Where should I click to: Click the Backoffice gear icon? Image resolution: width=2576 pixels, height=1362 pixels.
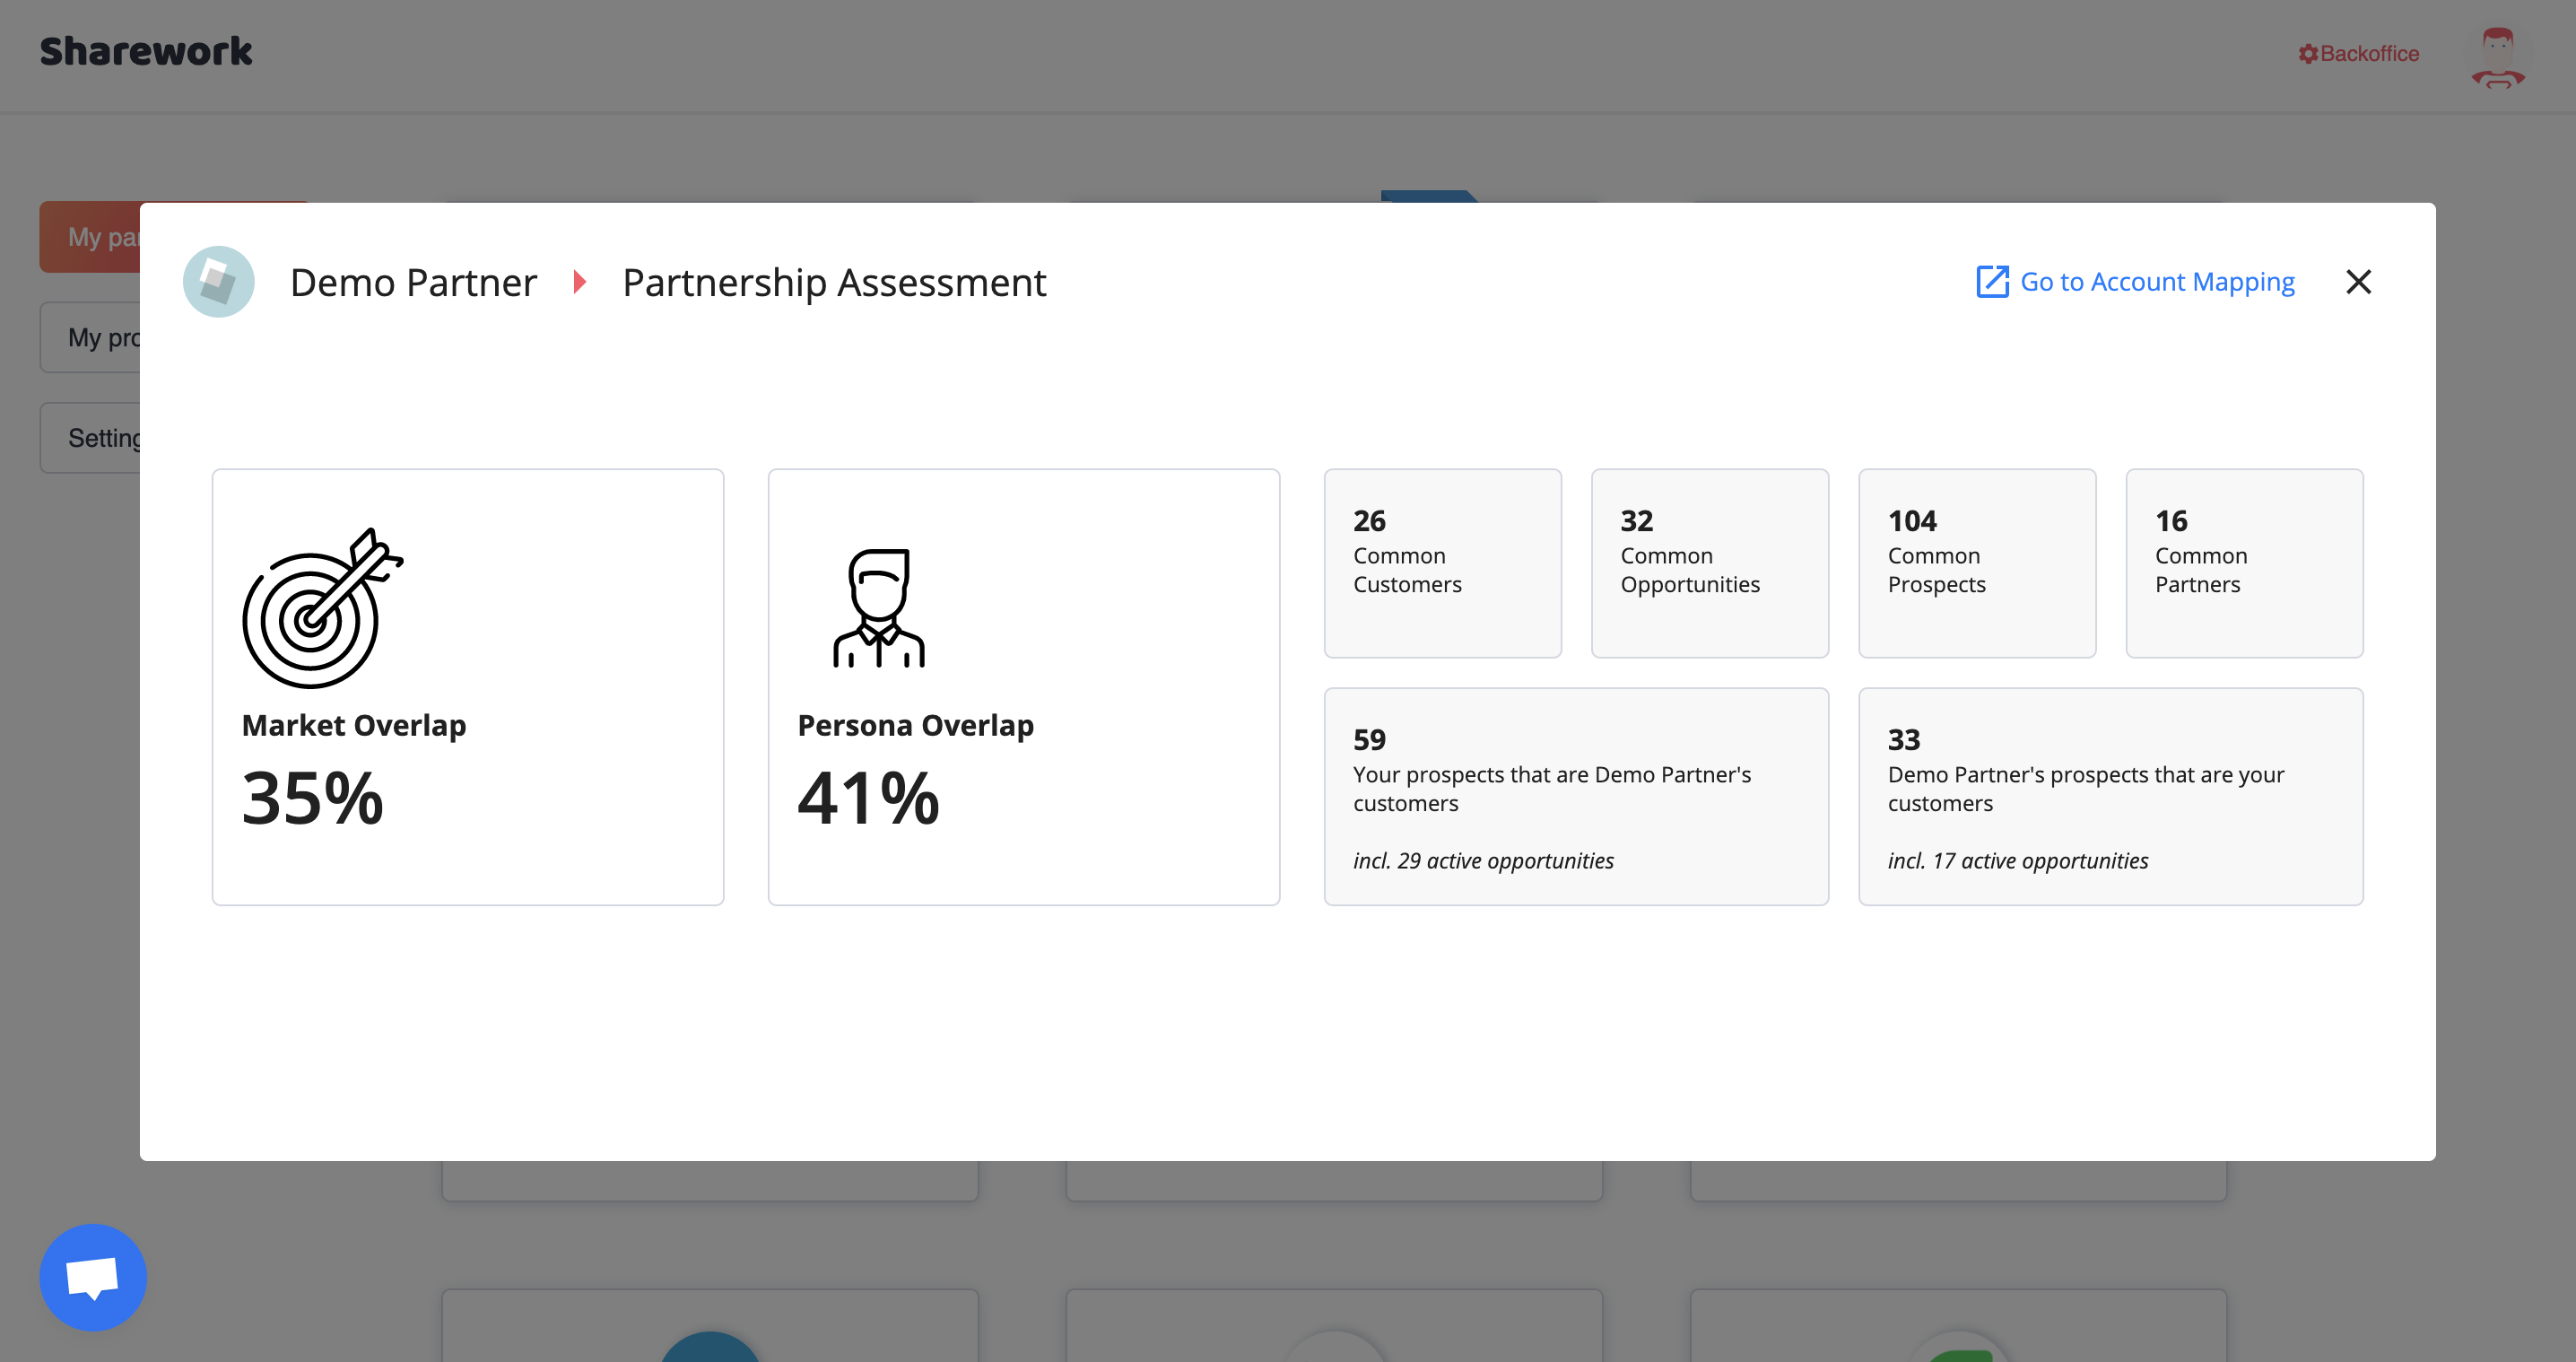point(2308,54)
